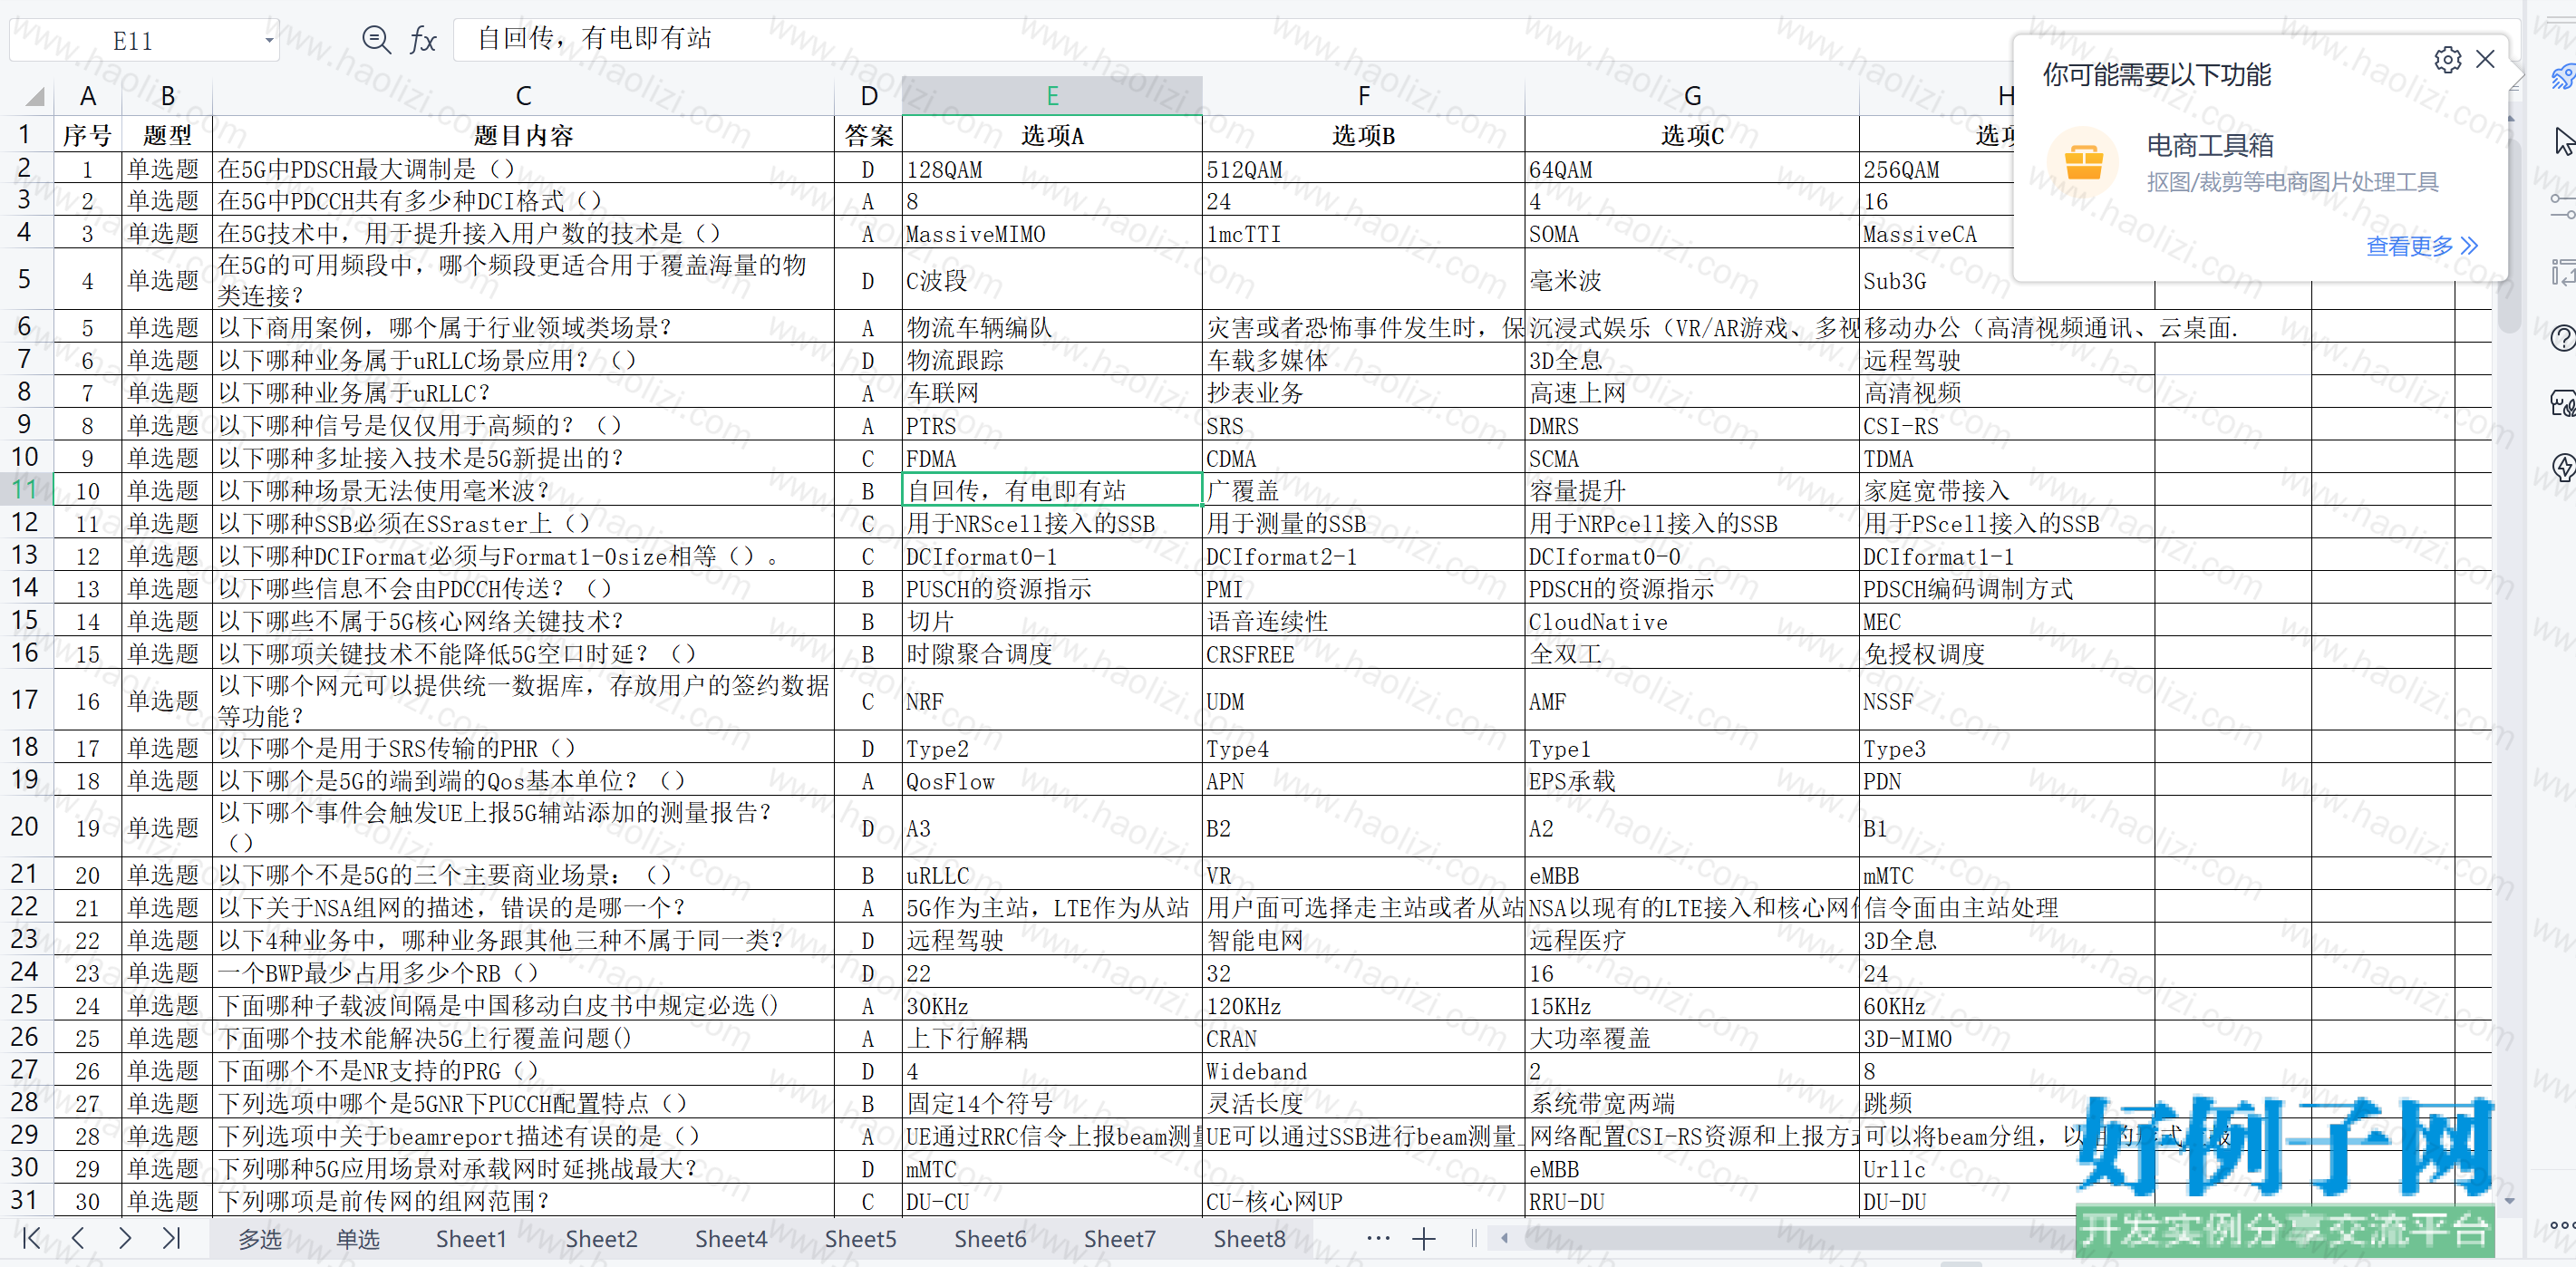Switch to the Sheet1 tab
Screen dimensions: 2576x1267
click(x=471, y=1239)
